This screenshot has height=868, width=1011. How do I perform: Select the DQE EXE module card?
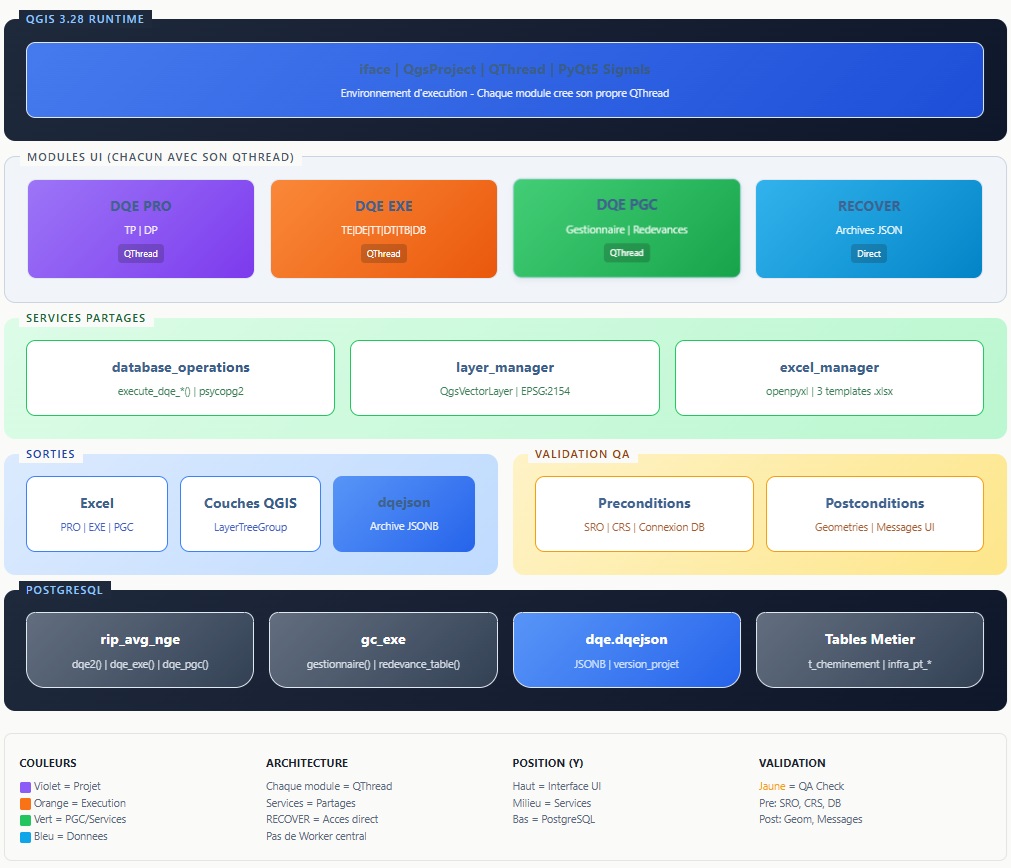(x=383, y=228)
